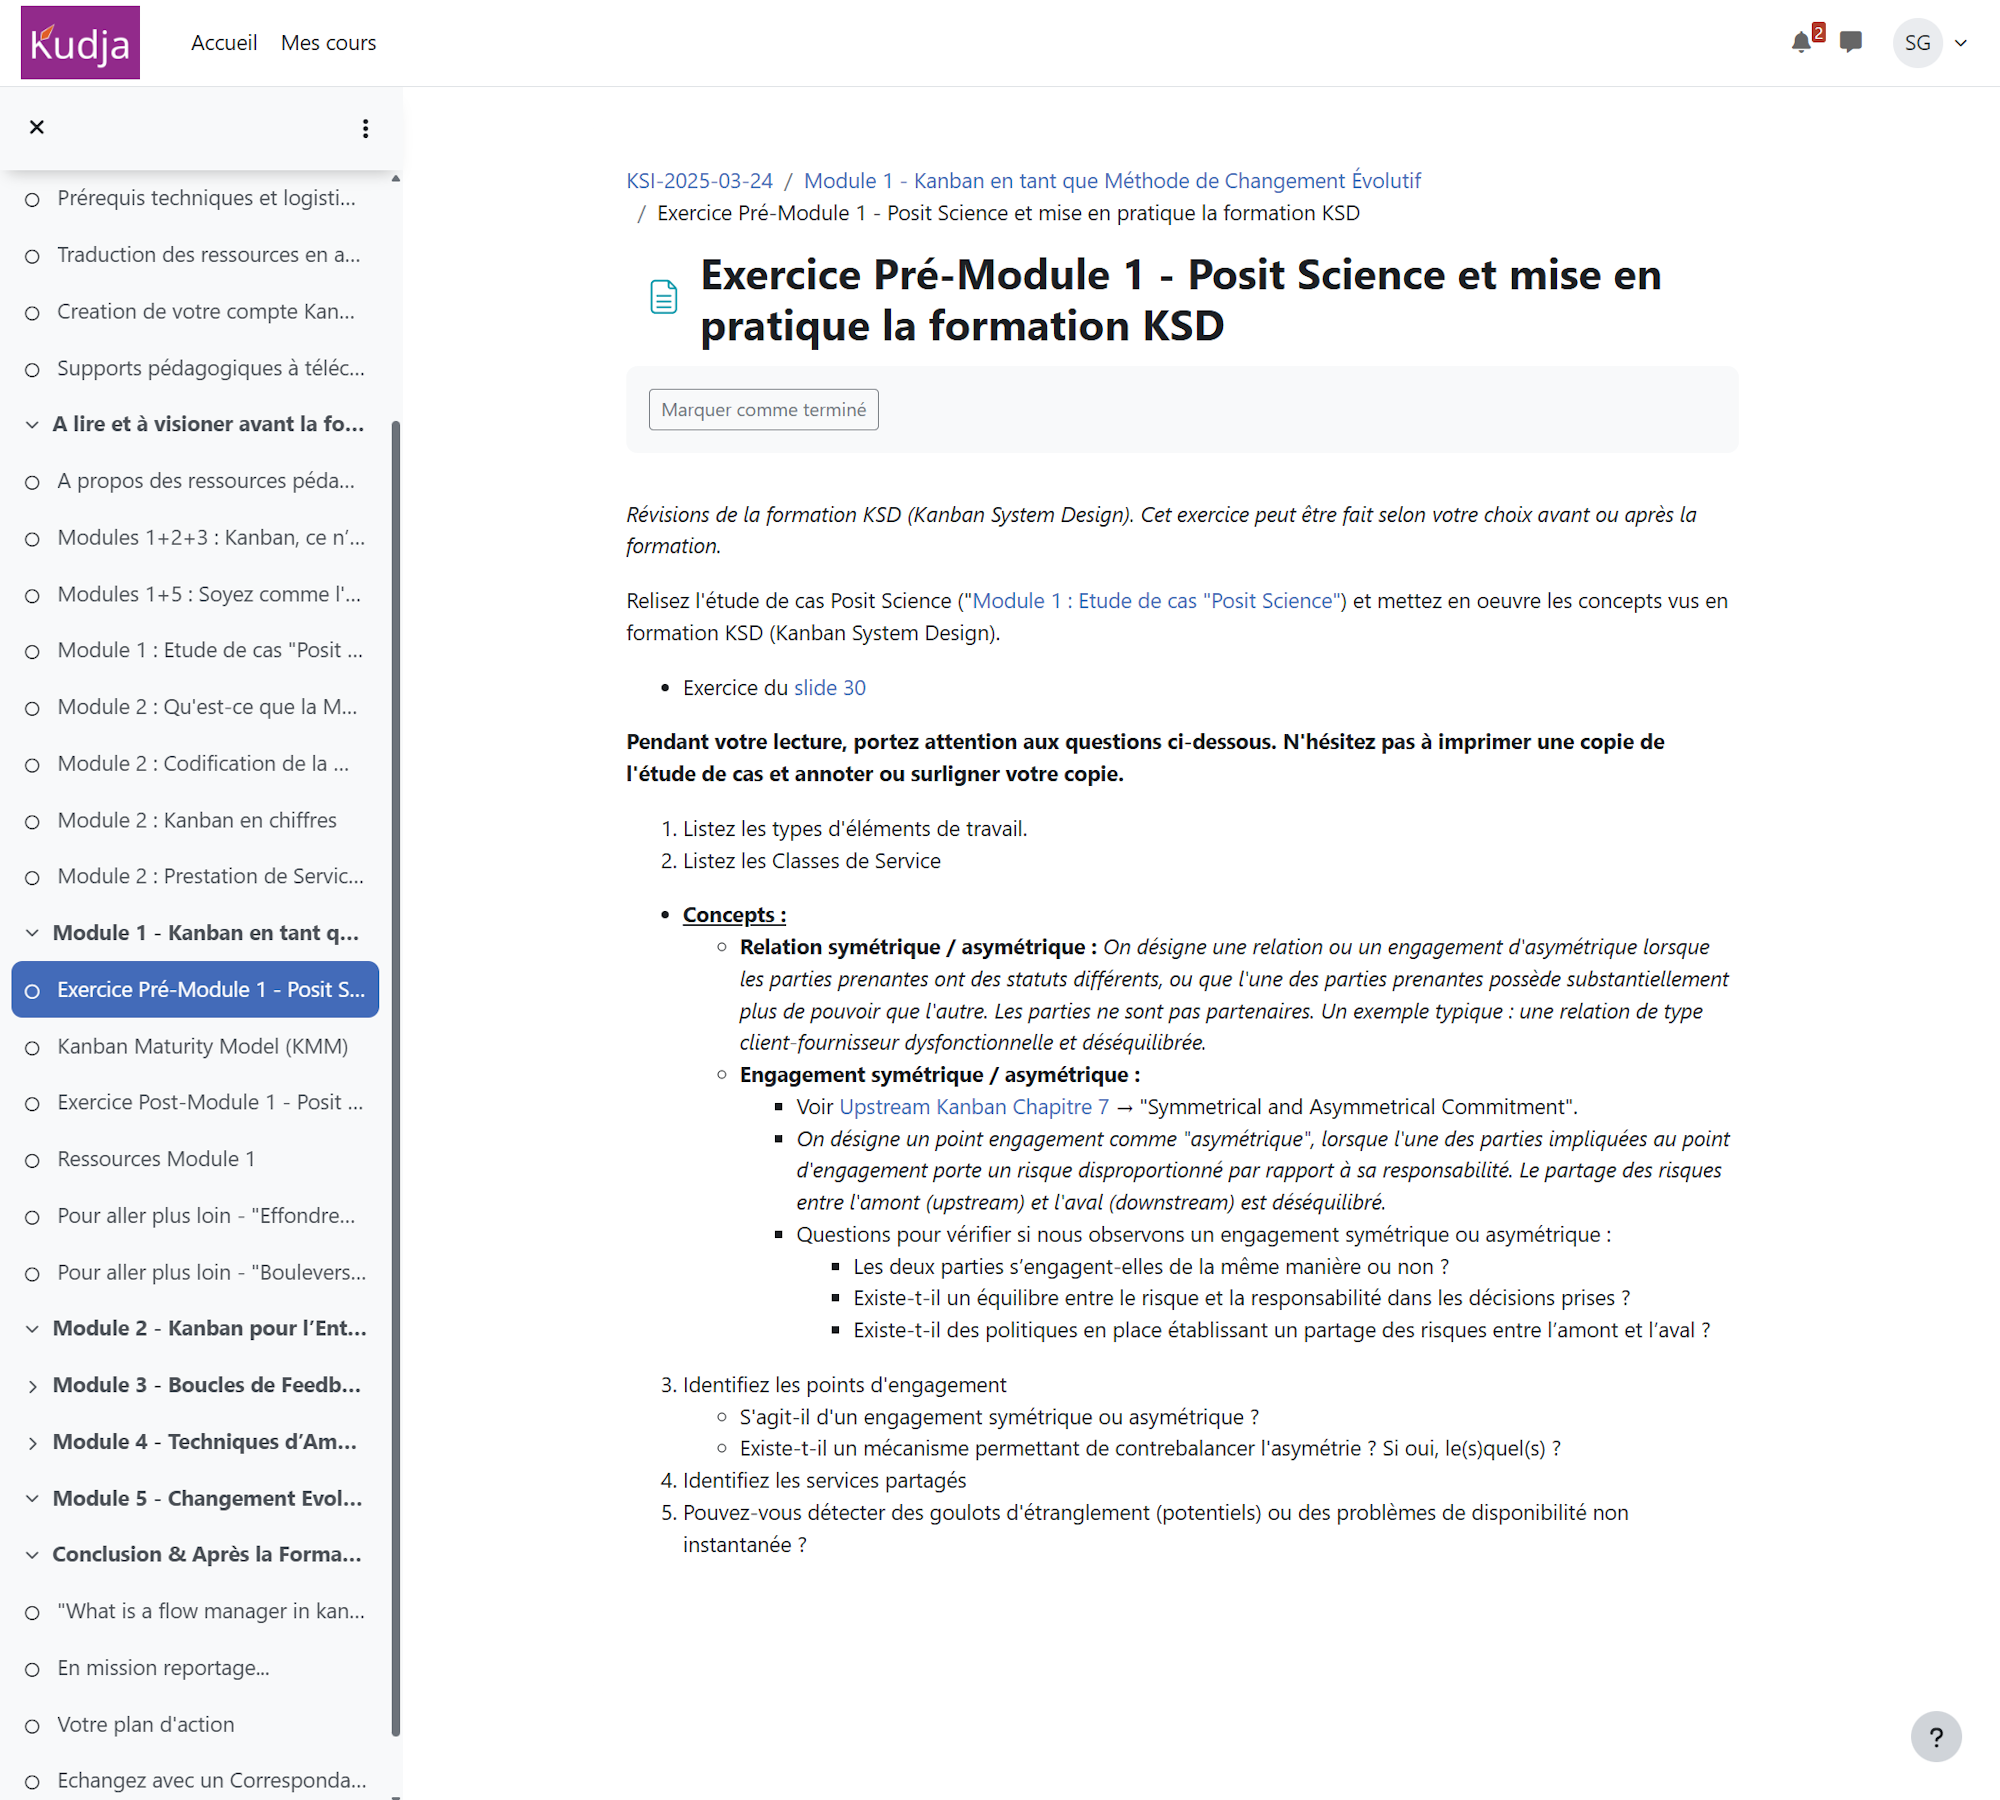
Task: Click the course index vertical scrollbar
Action: 396,1078
